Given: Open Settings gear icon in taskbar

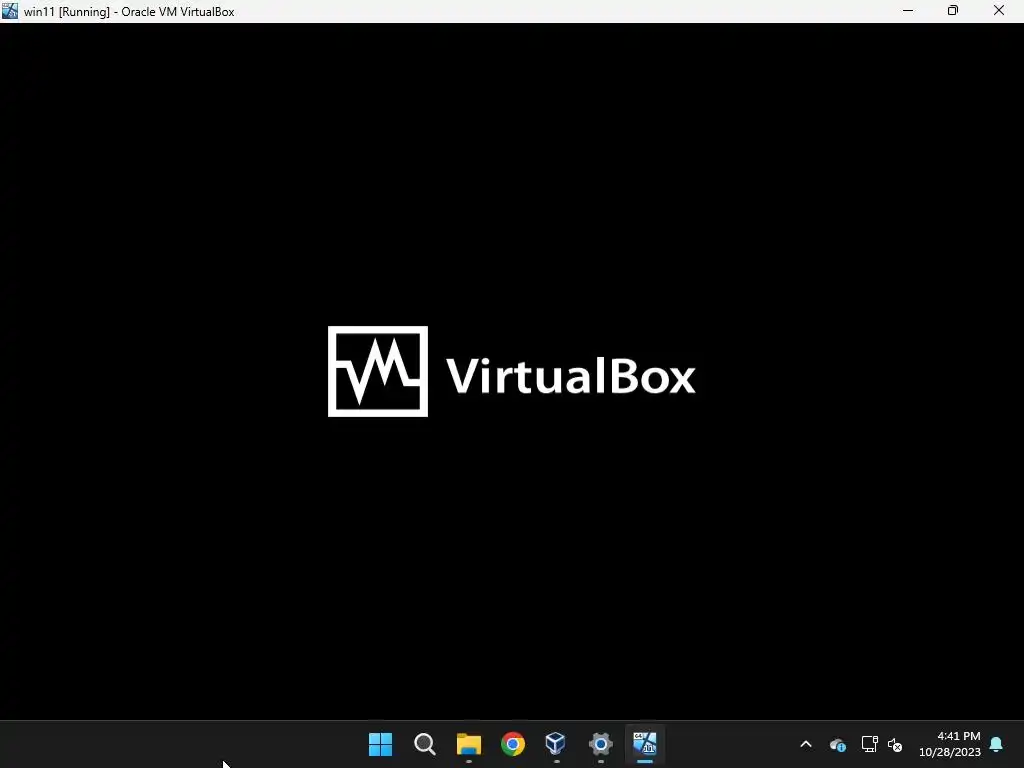Looking at the screenshot, I should click(600, 744).
